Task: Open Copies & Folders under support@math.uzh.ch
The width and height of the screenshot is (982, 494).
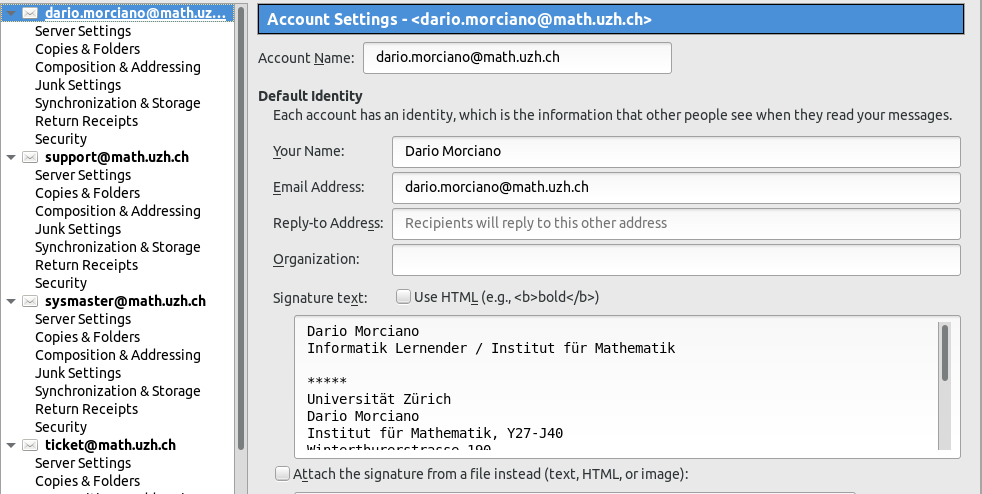Action: (x=87, y=193)
